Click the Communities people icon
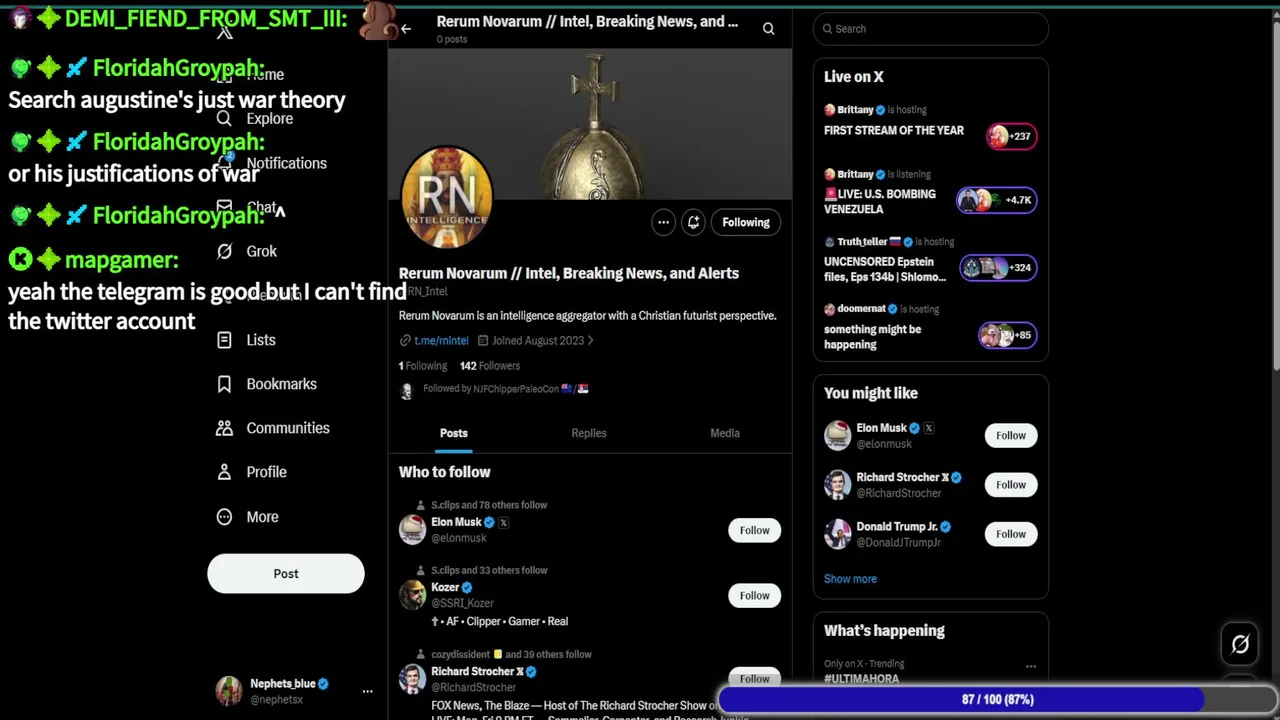The width and height of the screenshot is (1280, 720). pyautogui.click(x=224, y=428)
